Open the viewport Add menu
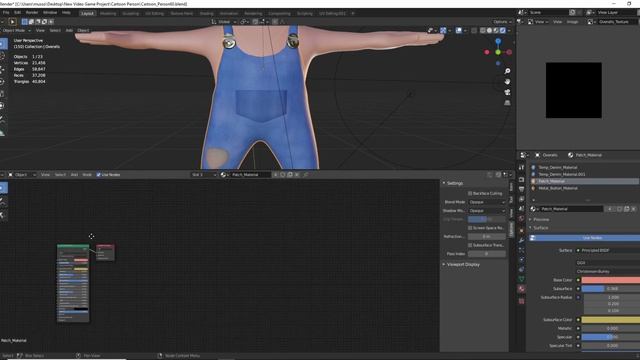Screen dimensions: 640x360 (69, 30)
